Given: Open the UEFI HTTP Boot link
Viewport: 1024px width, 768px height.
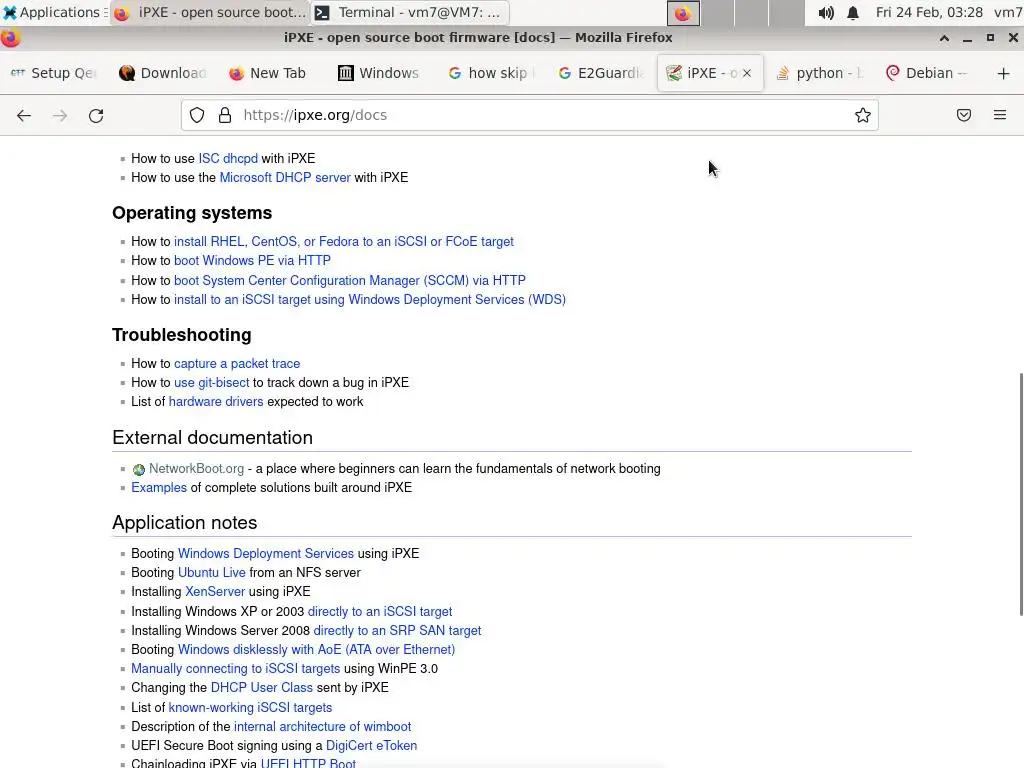Looking at the screenshot, I should 308,763.
